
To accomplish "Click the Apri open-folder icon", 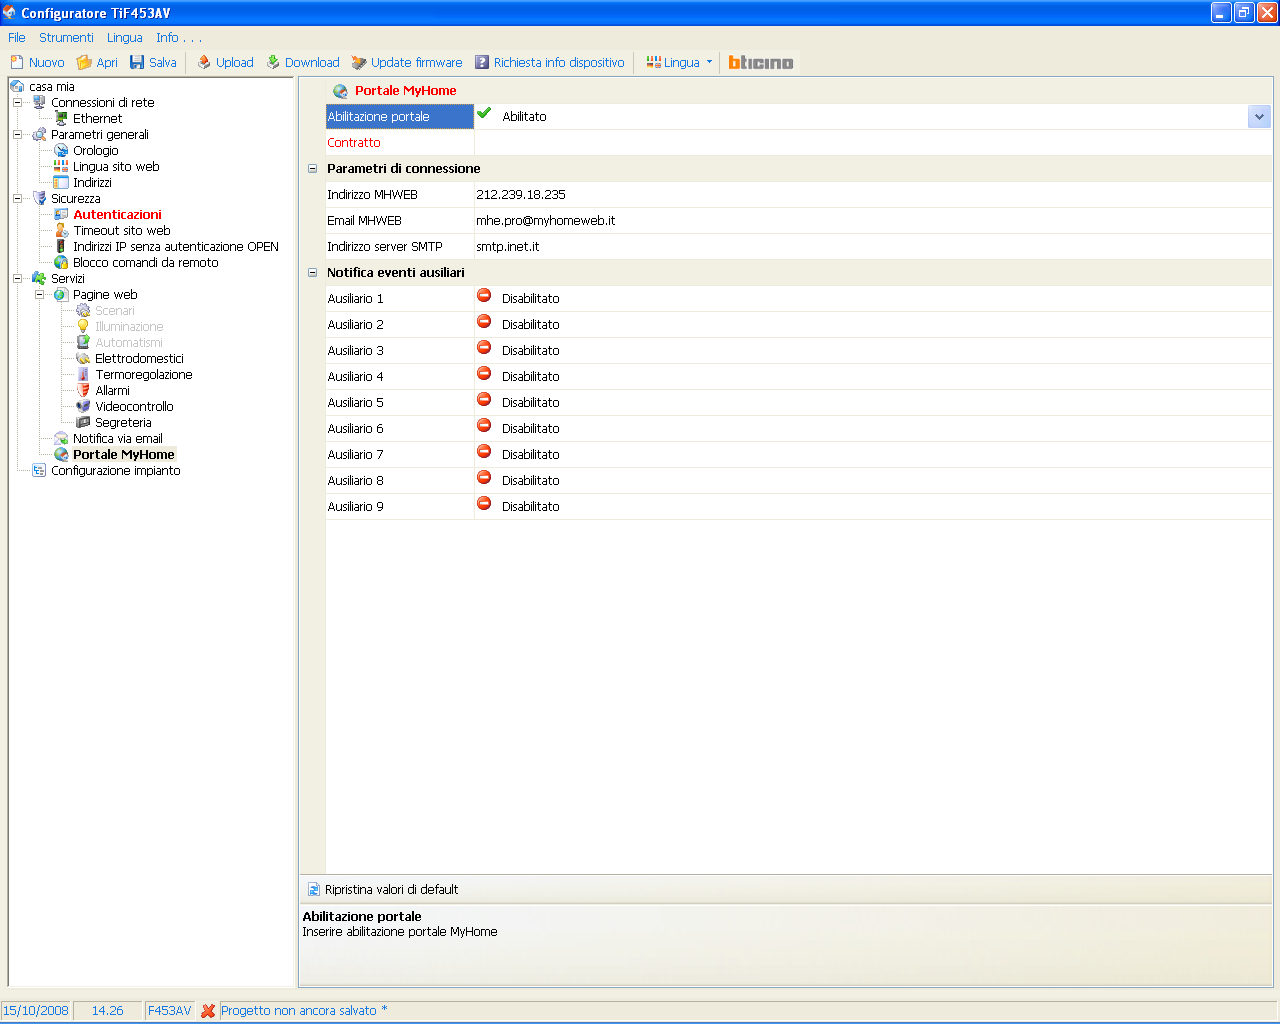I will [85, 62].
